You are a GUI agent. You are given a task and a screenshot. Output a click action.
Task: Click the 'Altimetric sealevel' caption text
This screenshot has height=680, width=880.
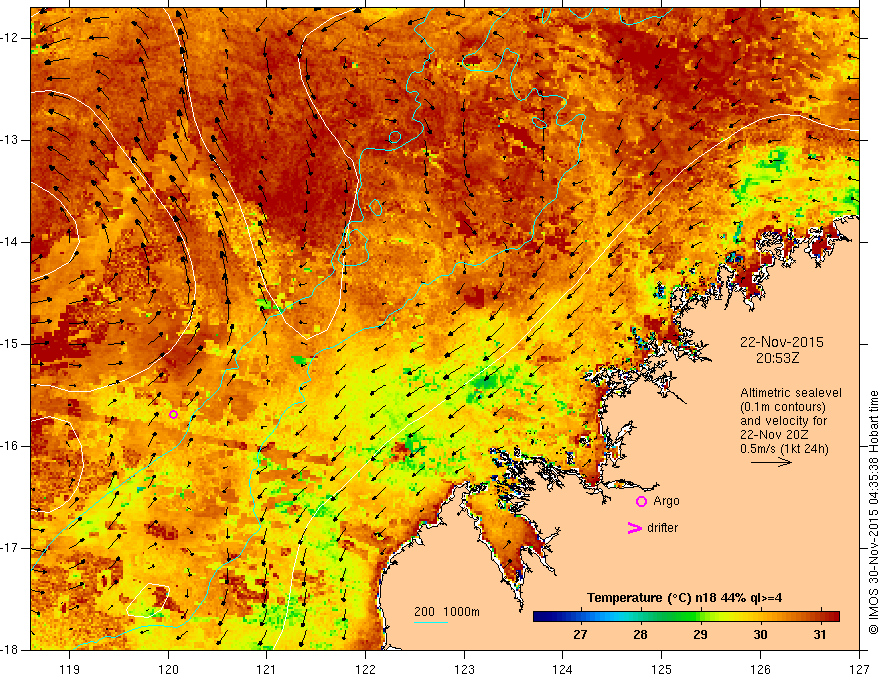click(791, 393)
